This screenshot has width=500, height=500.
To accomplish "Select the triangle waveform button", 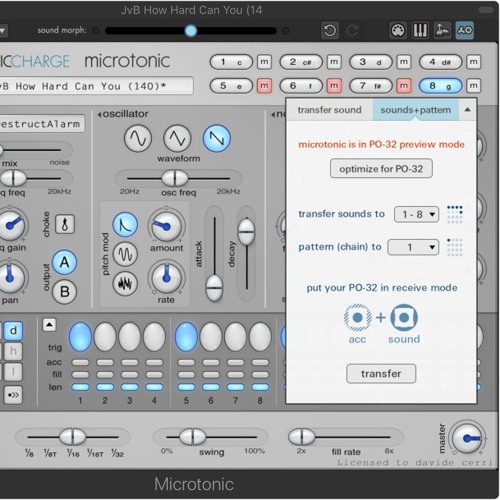I will click(177, 138).
